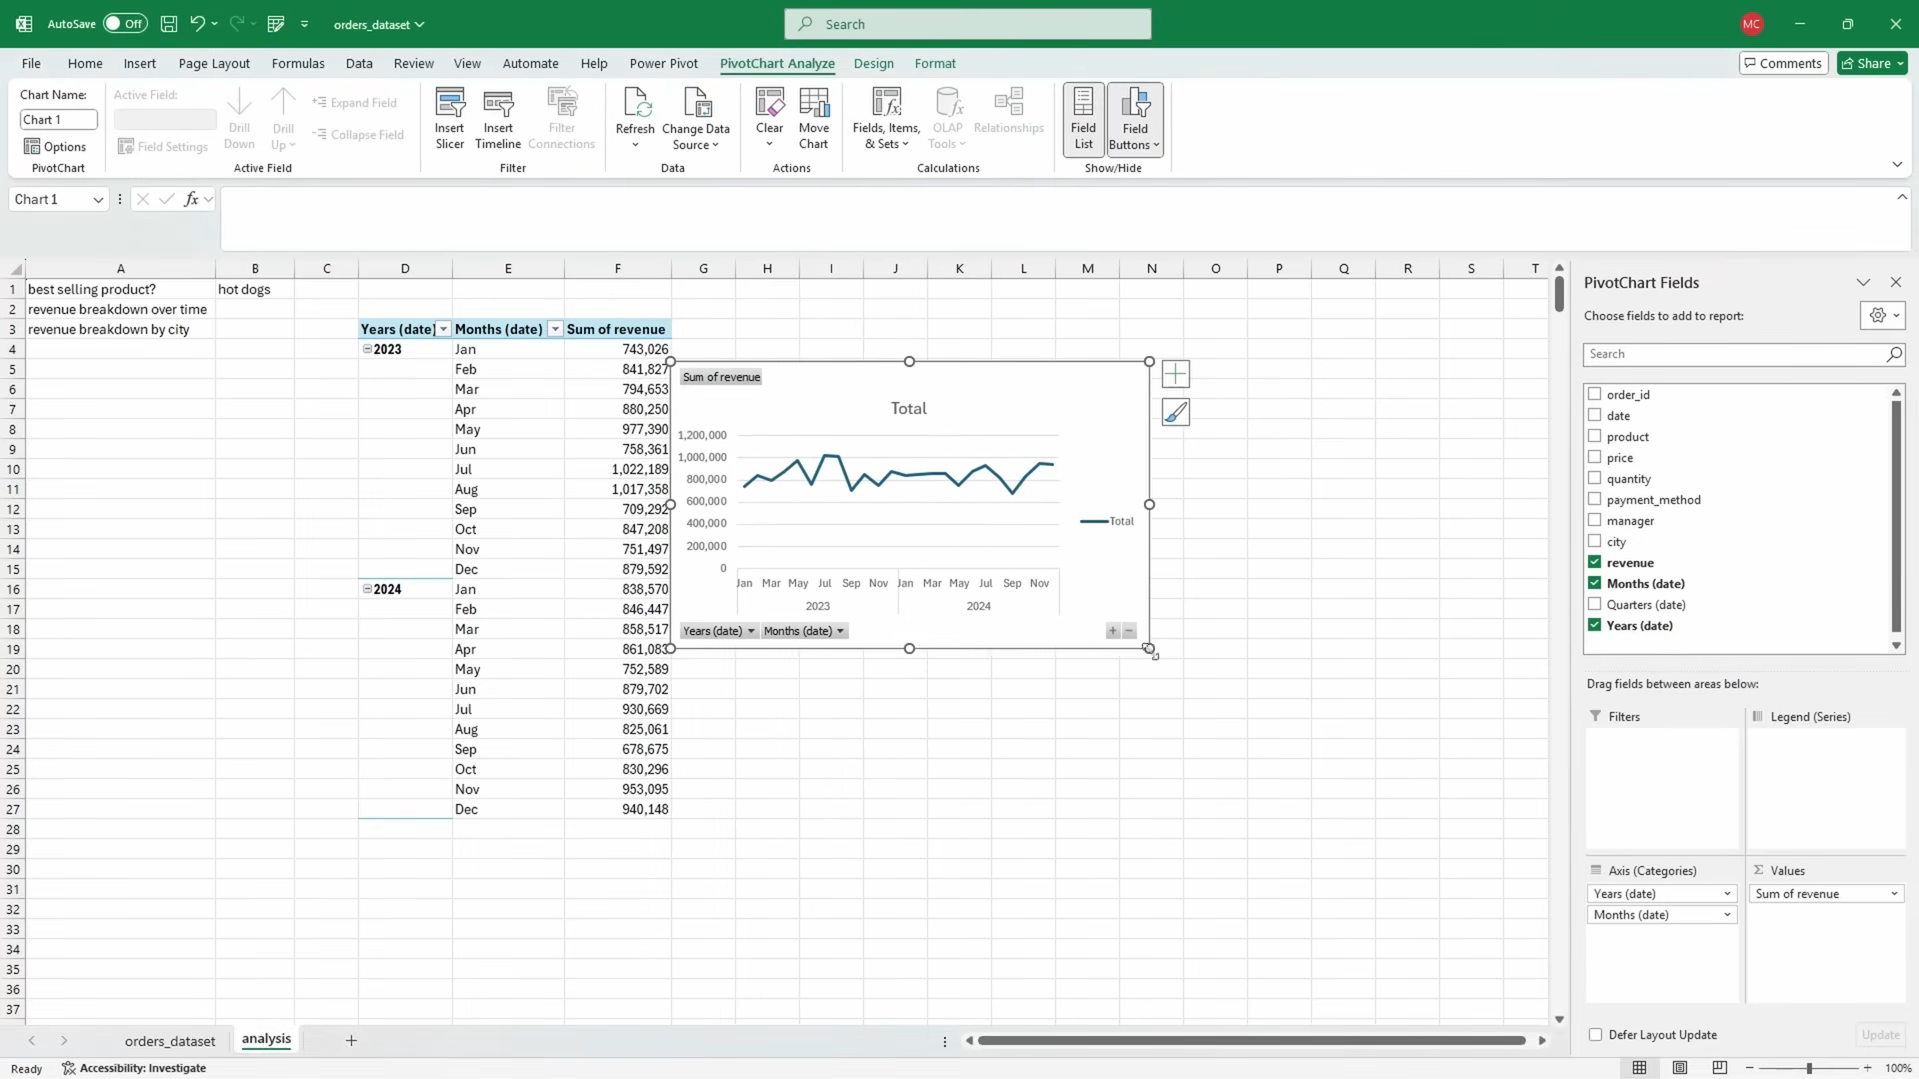The width and height of the screenshot is (1919, 1079).
Task: Switch to Normal view icon
Action: tap(1639, 1068)
